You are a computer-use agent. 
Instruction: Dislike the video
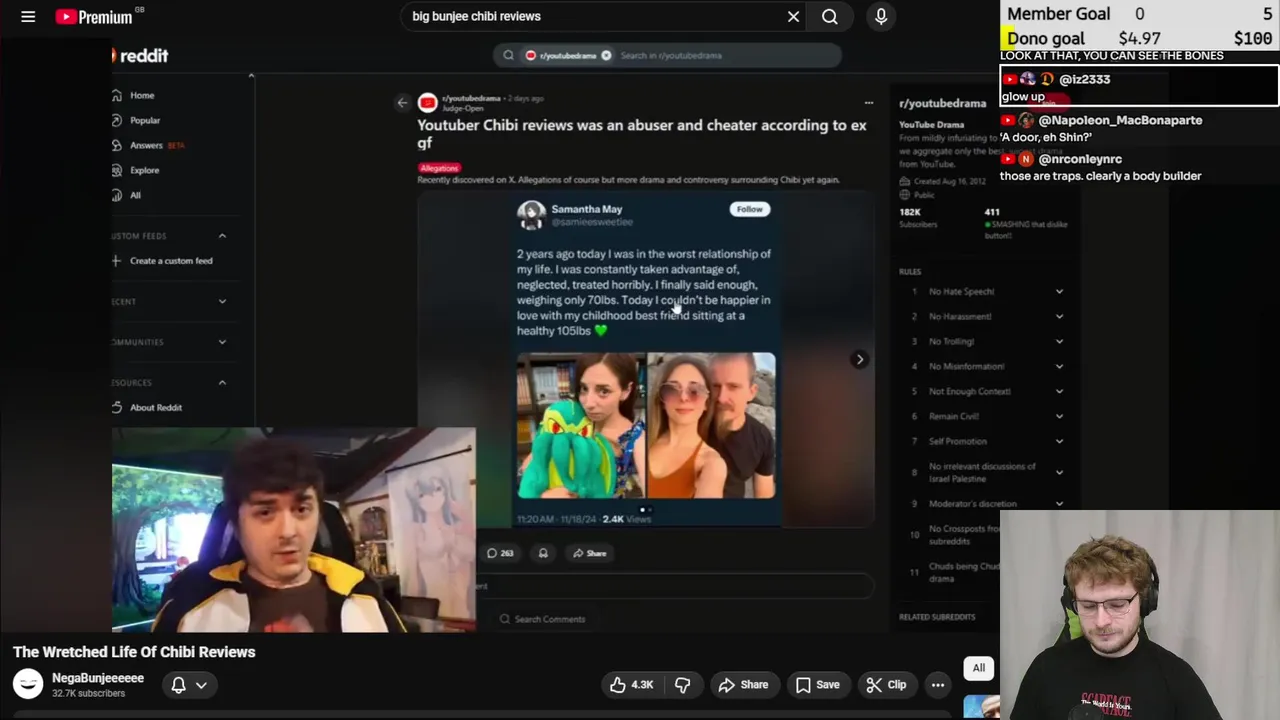(683, 685)
